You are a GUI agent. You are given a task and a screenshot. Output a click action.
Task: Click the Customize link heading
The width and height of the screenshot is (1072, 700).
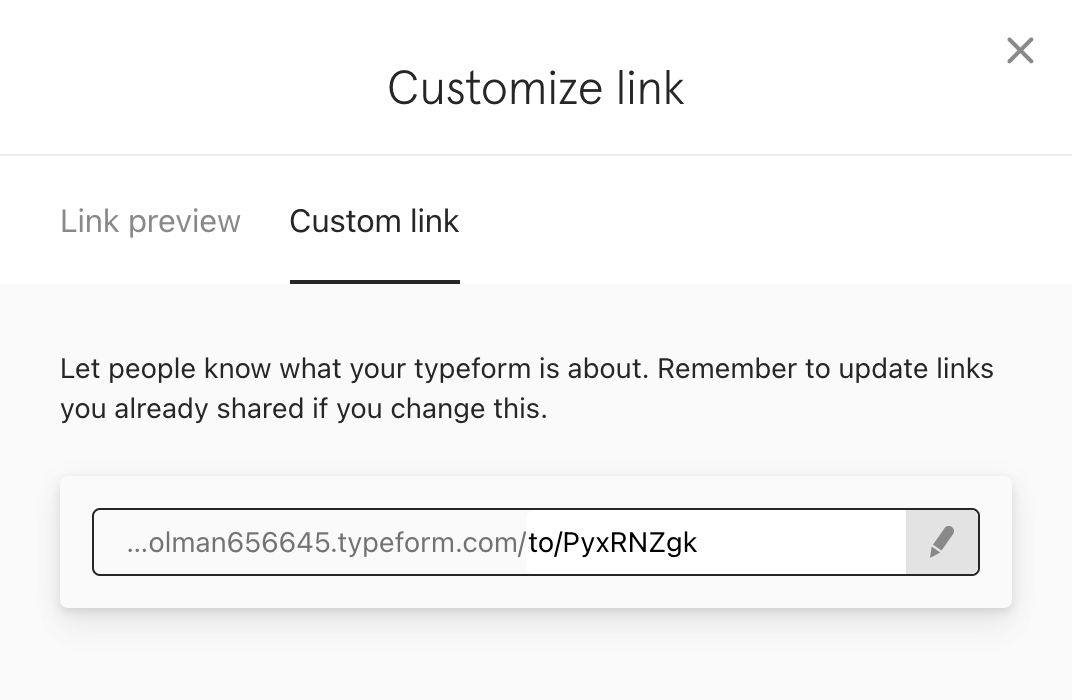(x=536, y=88)
